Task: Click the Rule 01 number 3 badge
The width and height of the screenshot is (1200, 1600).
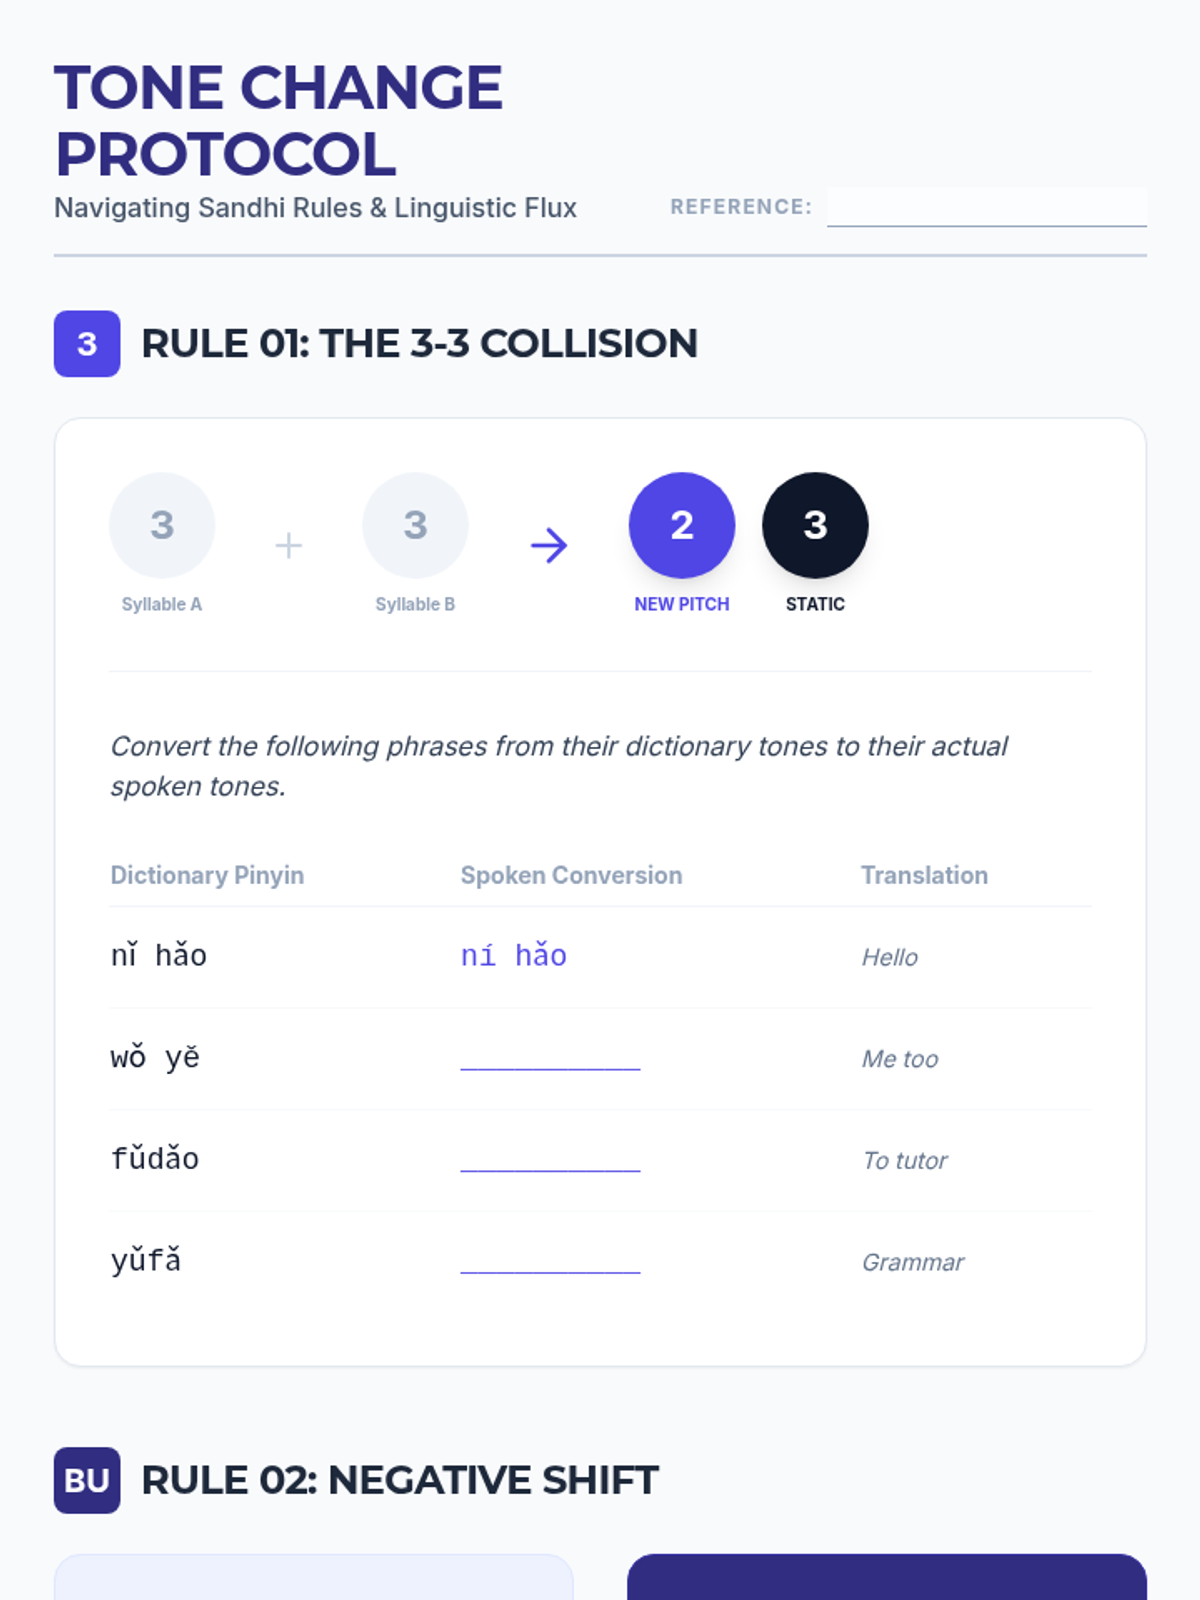Action: [x=87, y=344]
